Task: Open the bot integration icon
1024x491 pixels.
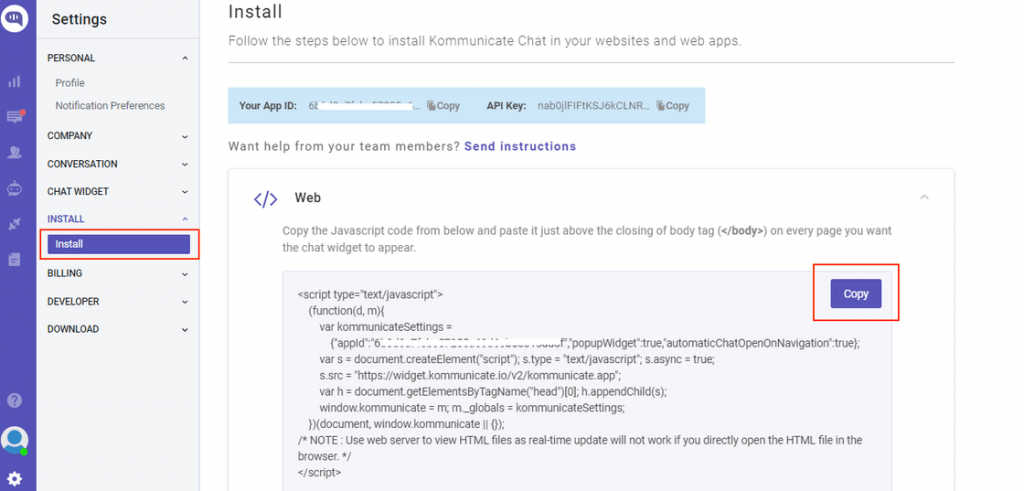Action: pyautogui.click(x=14, y=189)
